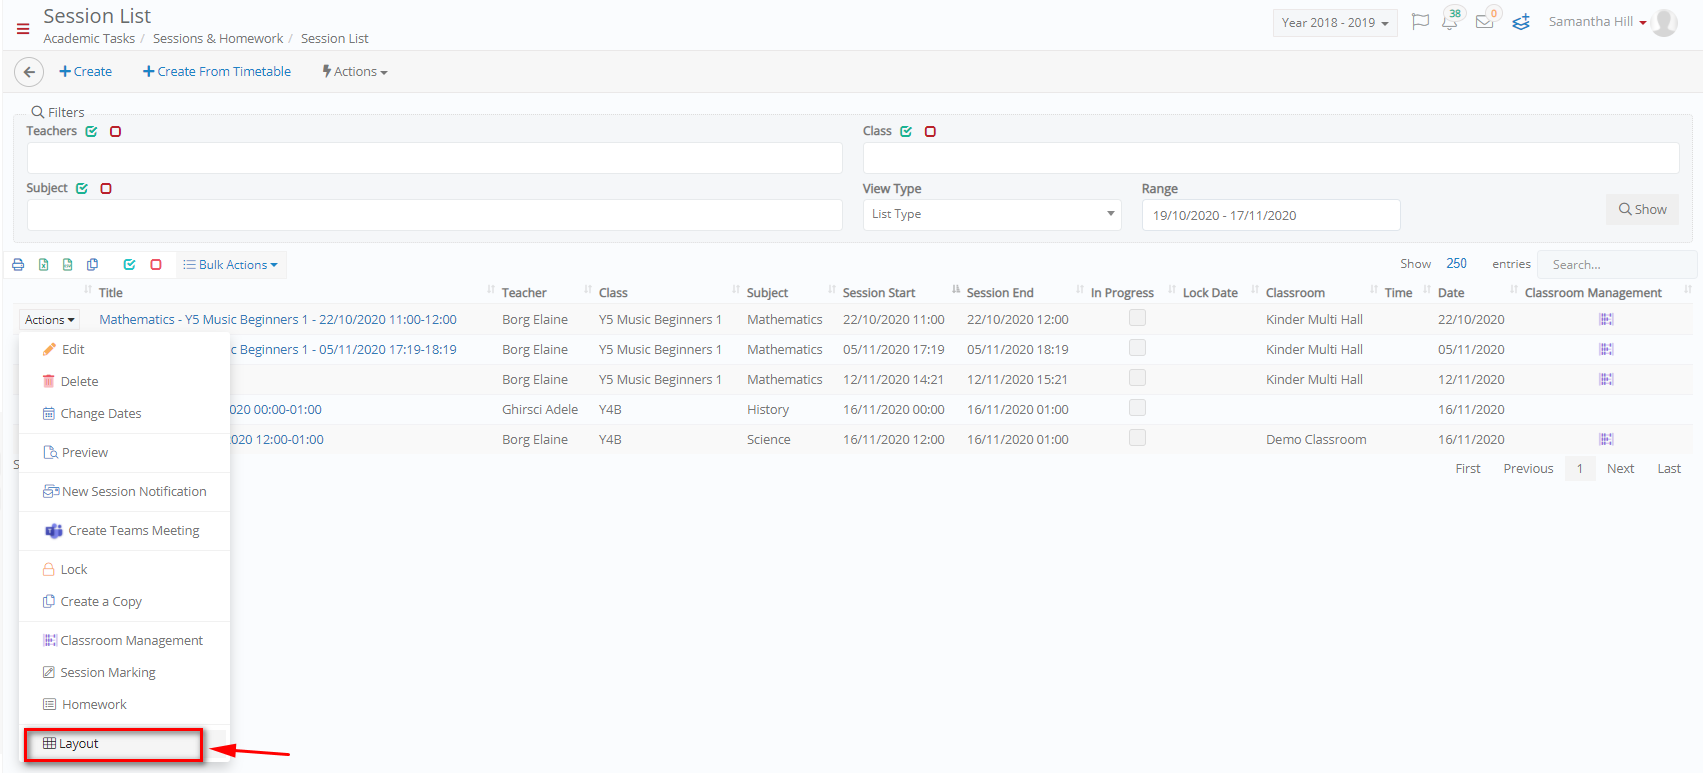
Task: Click the Class filter input
Action: click(x=1271, y=158)
